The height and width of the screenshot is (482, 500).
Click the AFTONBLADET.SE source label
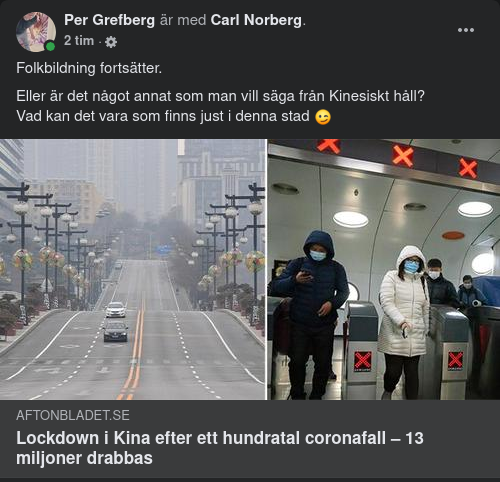coord(73,415)
